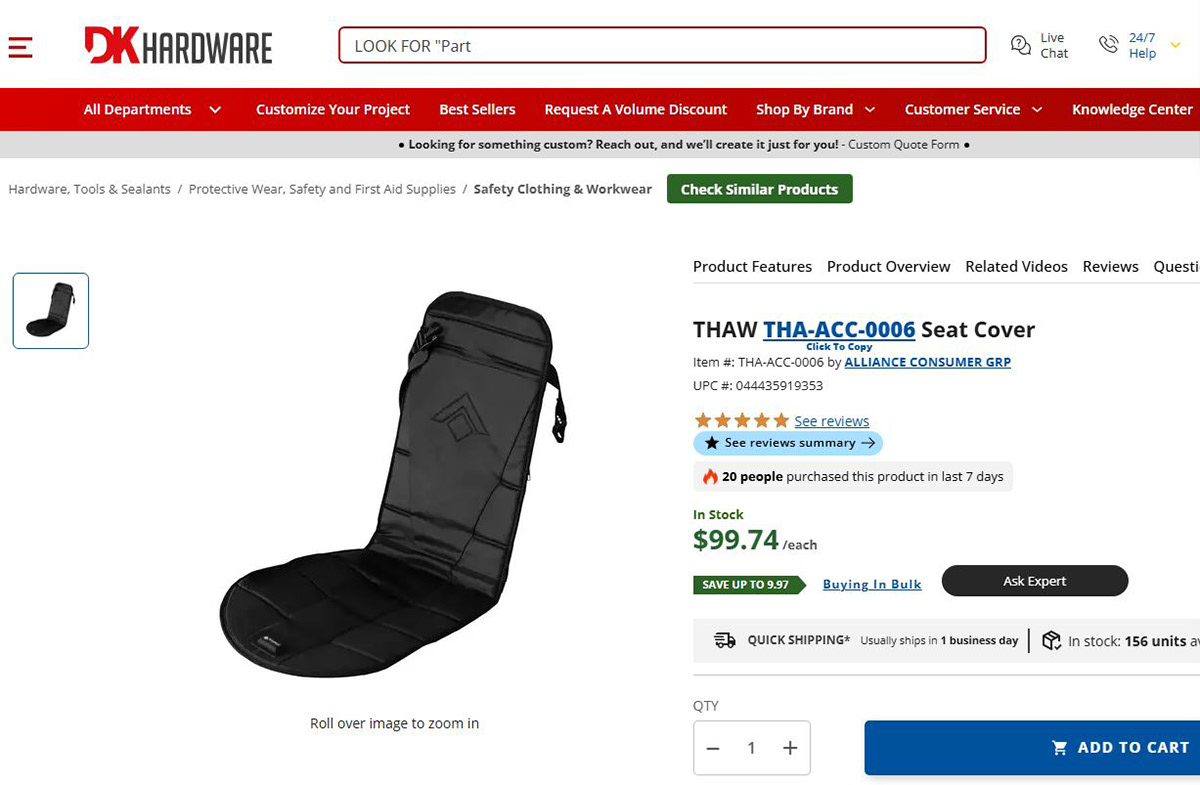Click the in-stock box icon
The width and height of the screenshot is (1200, 785).
point(1051,640)
